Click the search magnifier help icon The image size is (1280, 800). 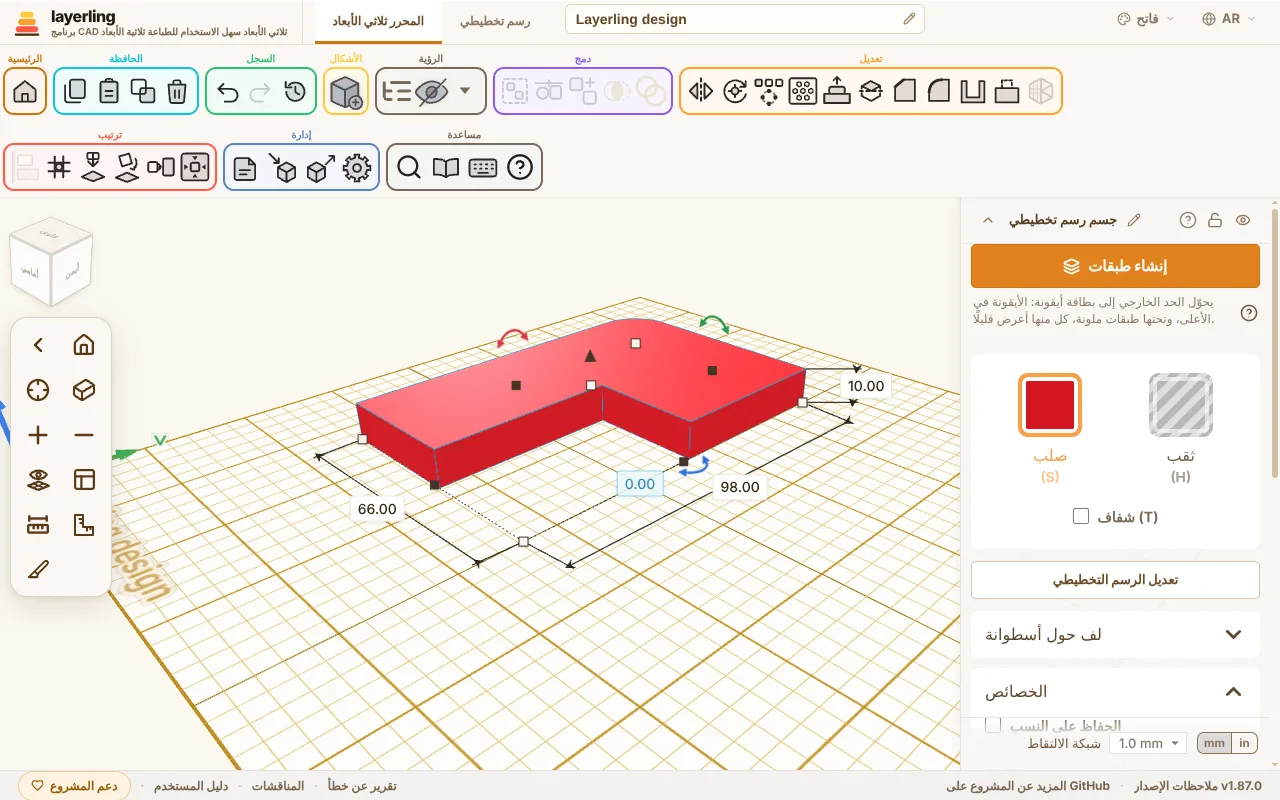pyautogui.click(x=408, y=167)
